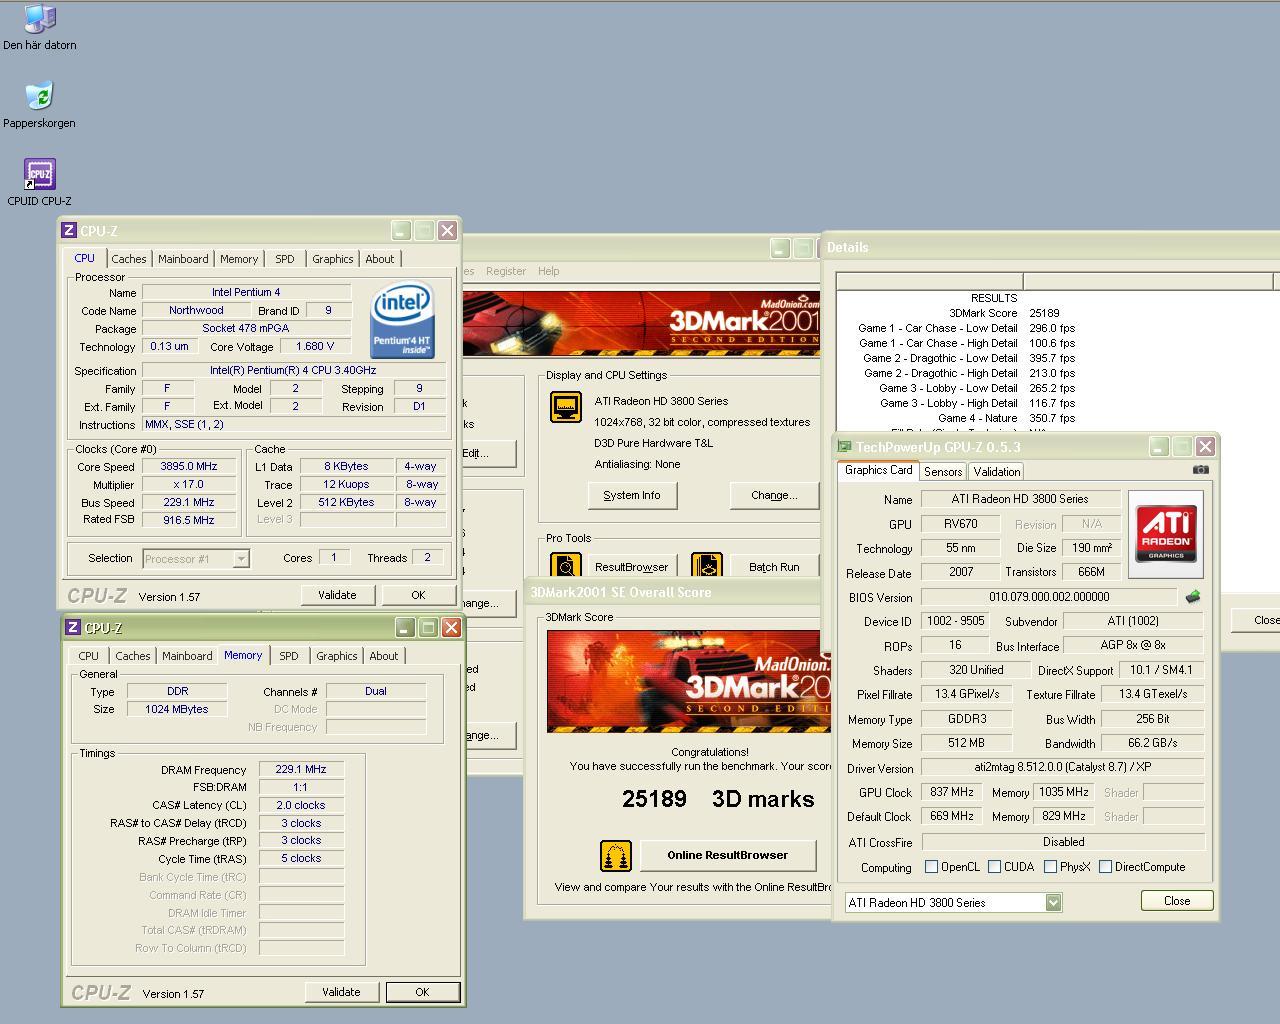Click the Batch Run icon in Pro Tools
1280x1024 pixels.
tap(706, 567)
